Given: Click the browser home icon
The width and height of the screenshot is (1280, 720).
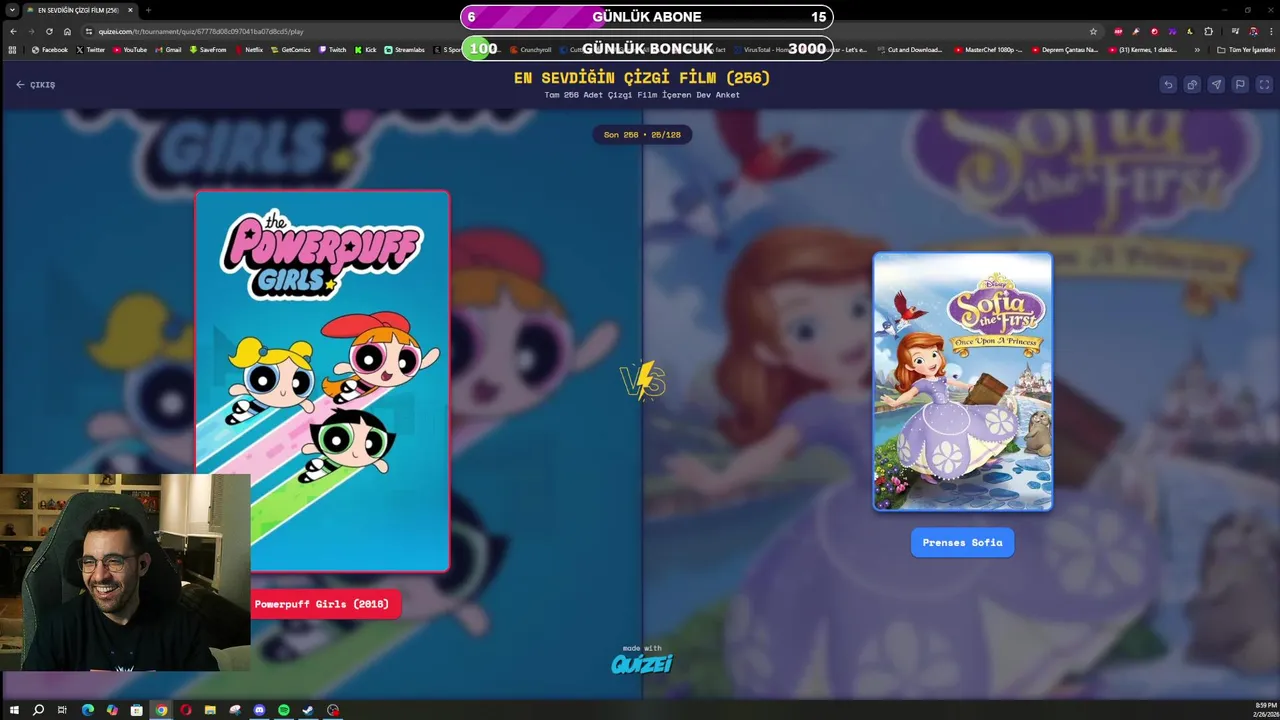Looking at the screenshot, I should pos(67,31).
